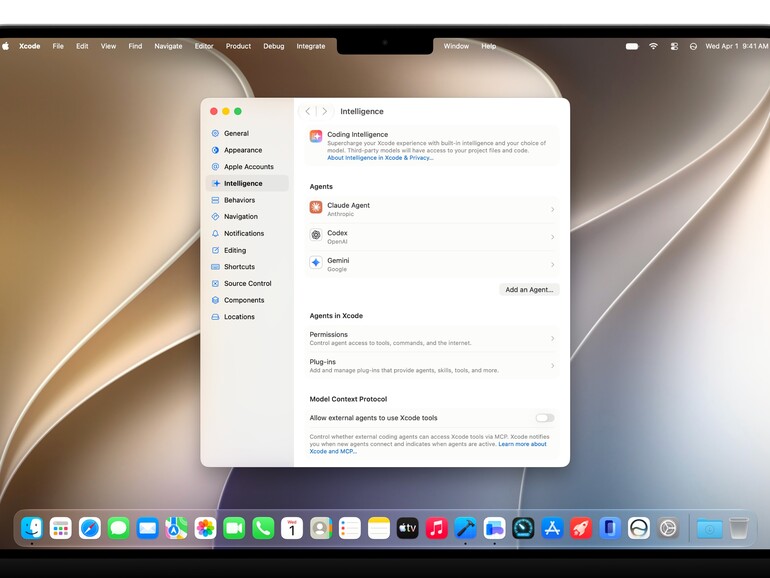Open Apple Accounts settings
The width and height of the screenshot is (770, 578).
pos(247,166)
